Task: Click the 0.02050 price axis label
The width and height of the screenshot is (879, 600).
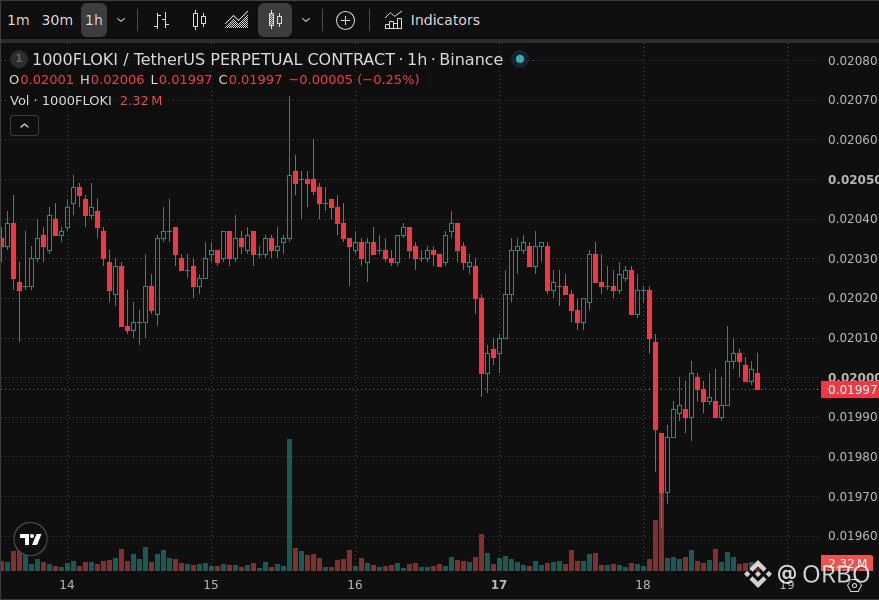Action: pos(853,180)
